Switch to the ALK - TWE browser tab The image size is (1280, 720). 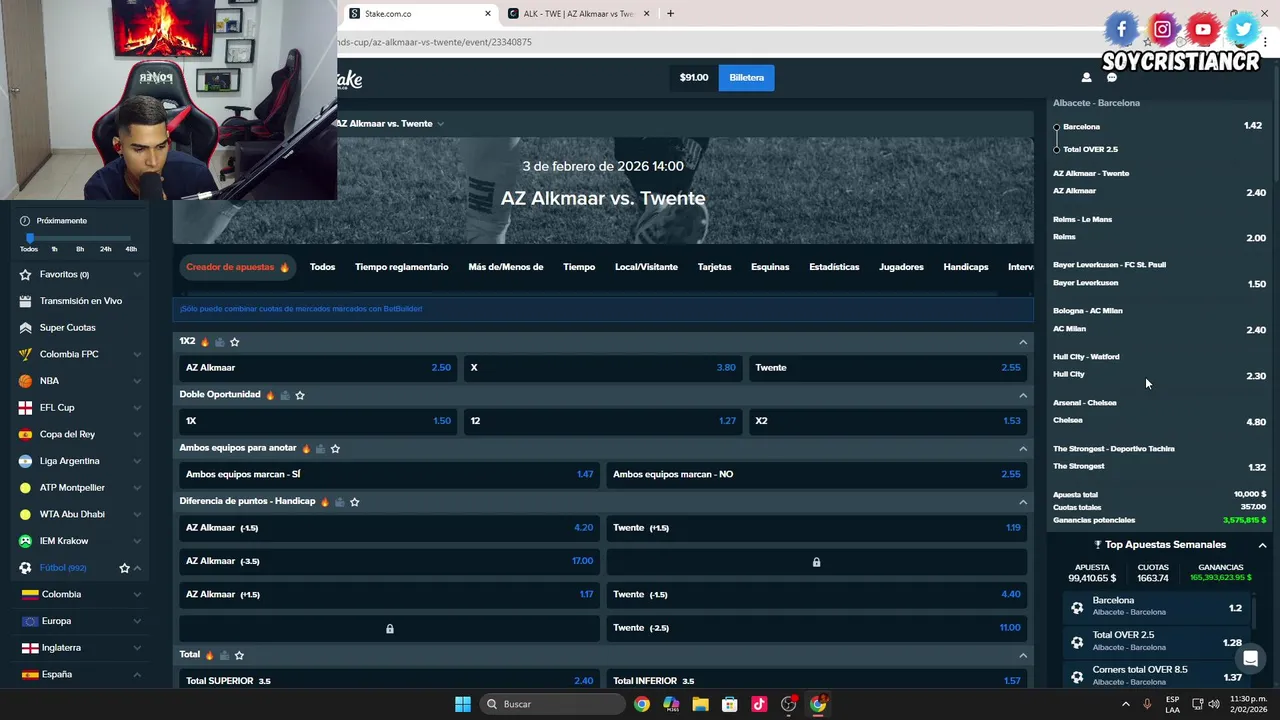(x=571, y=14)
